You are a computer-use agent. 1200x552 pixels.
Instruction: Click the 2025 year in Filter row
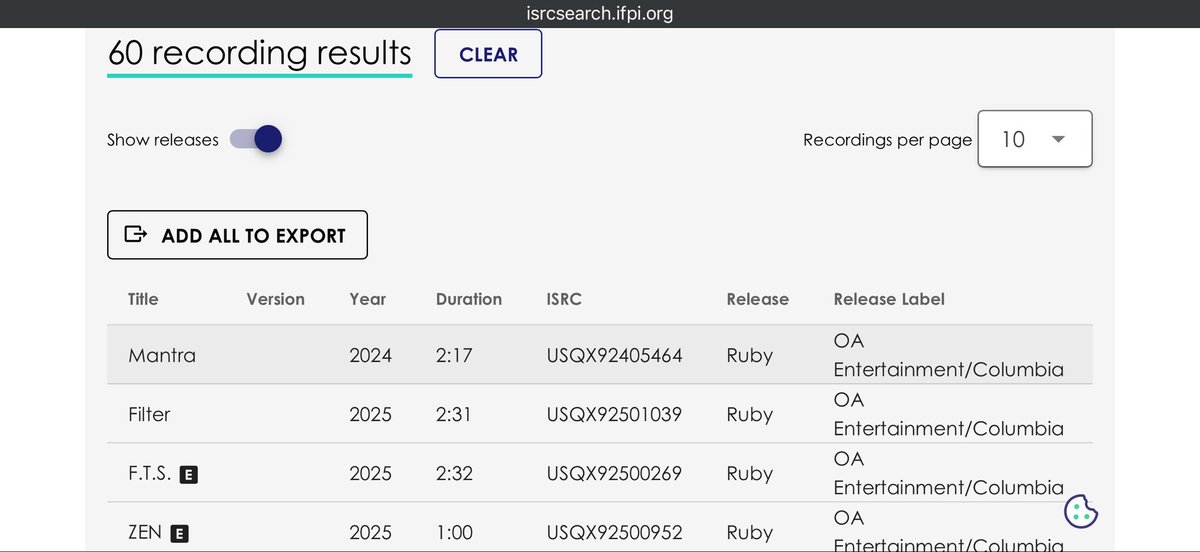(x=371, y=414)
